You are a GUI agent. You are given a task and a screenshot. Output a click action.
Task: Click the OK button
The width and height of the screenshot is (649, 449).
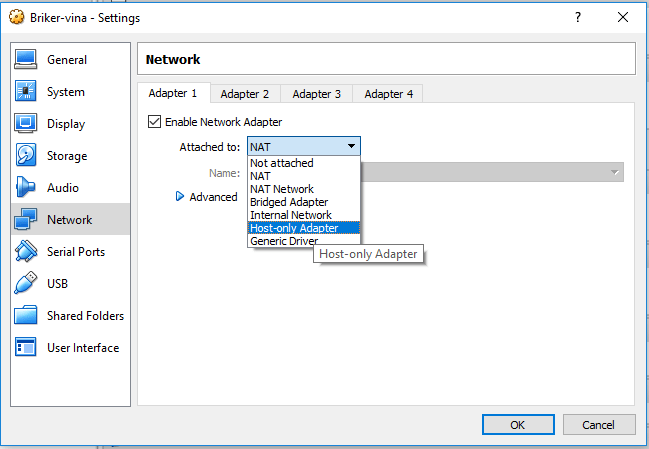(517, 424)
